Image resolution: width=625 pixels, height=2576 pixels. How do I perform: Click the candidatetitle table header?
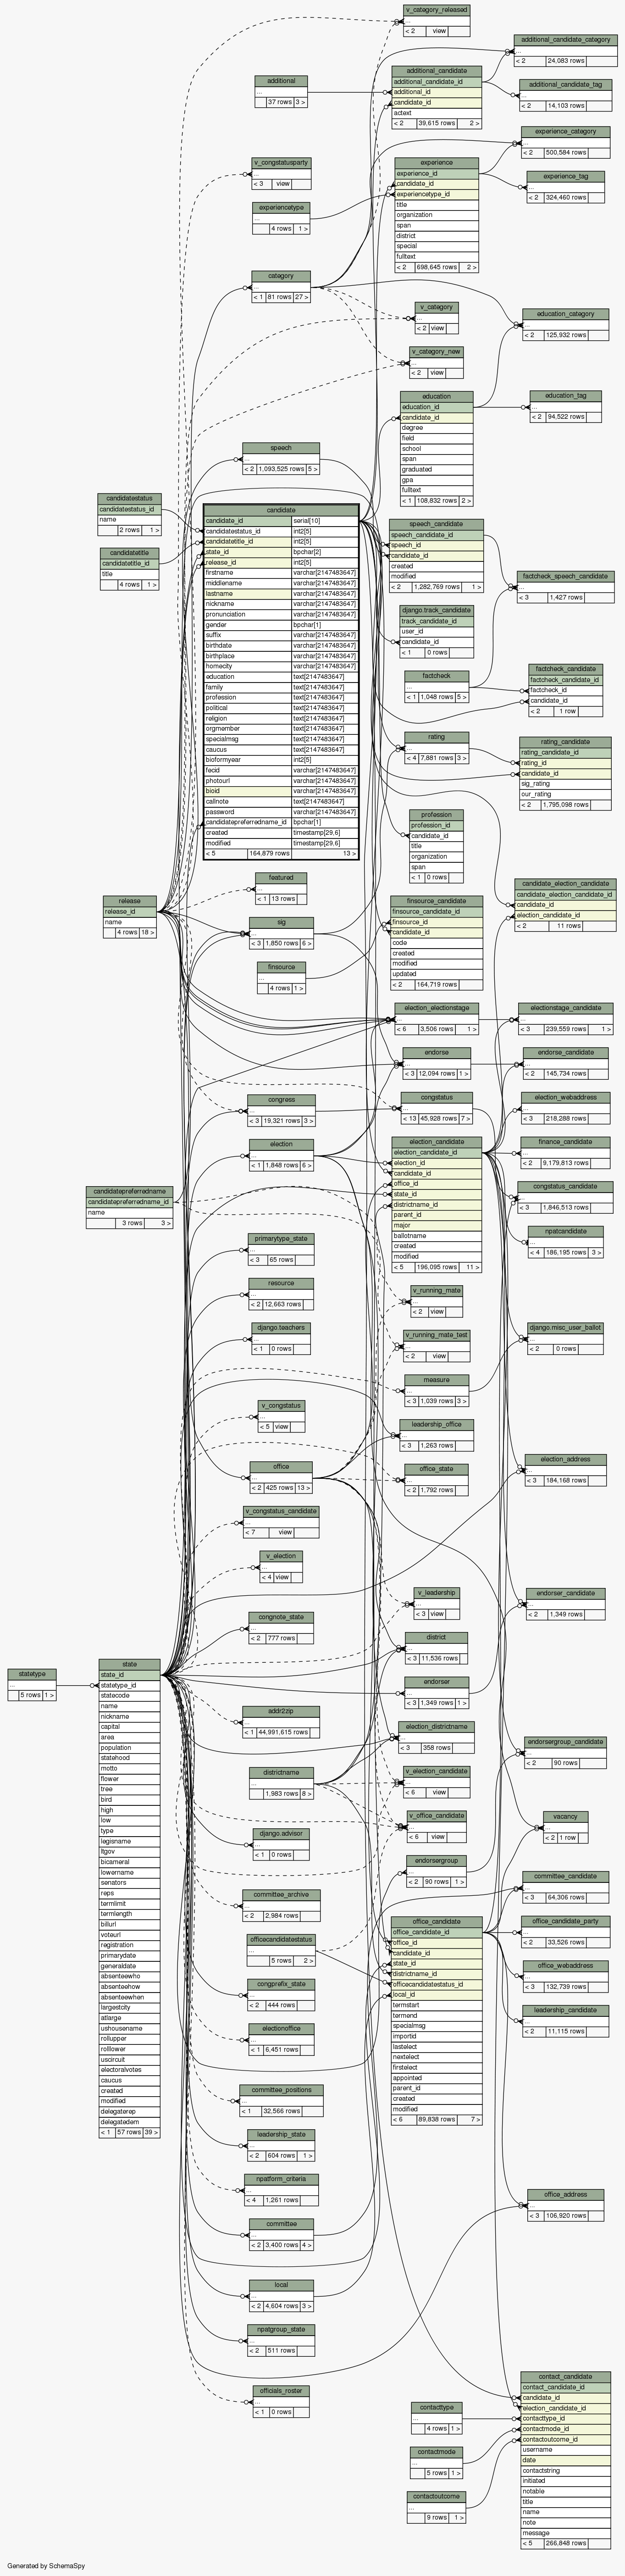pyautogui.click(x=129, y=552)
